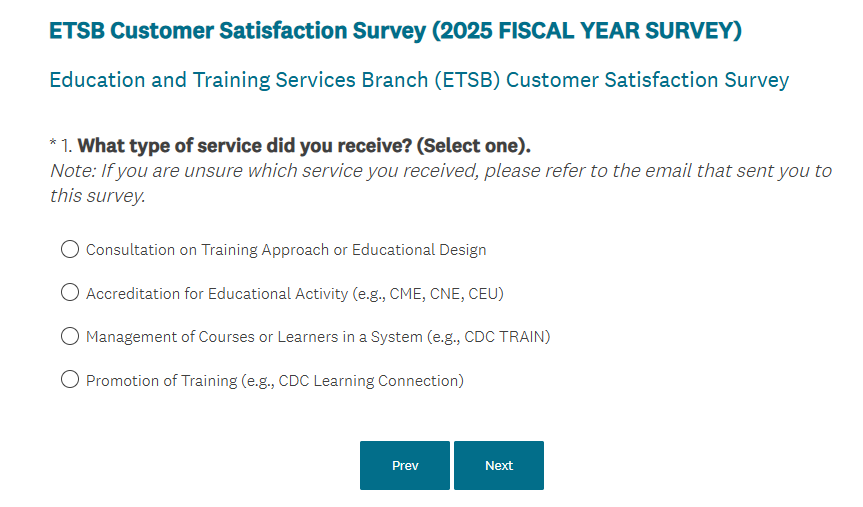
Task: Select the Accreditation for Educational Activity radio circle
Action: (70, 293)
